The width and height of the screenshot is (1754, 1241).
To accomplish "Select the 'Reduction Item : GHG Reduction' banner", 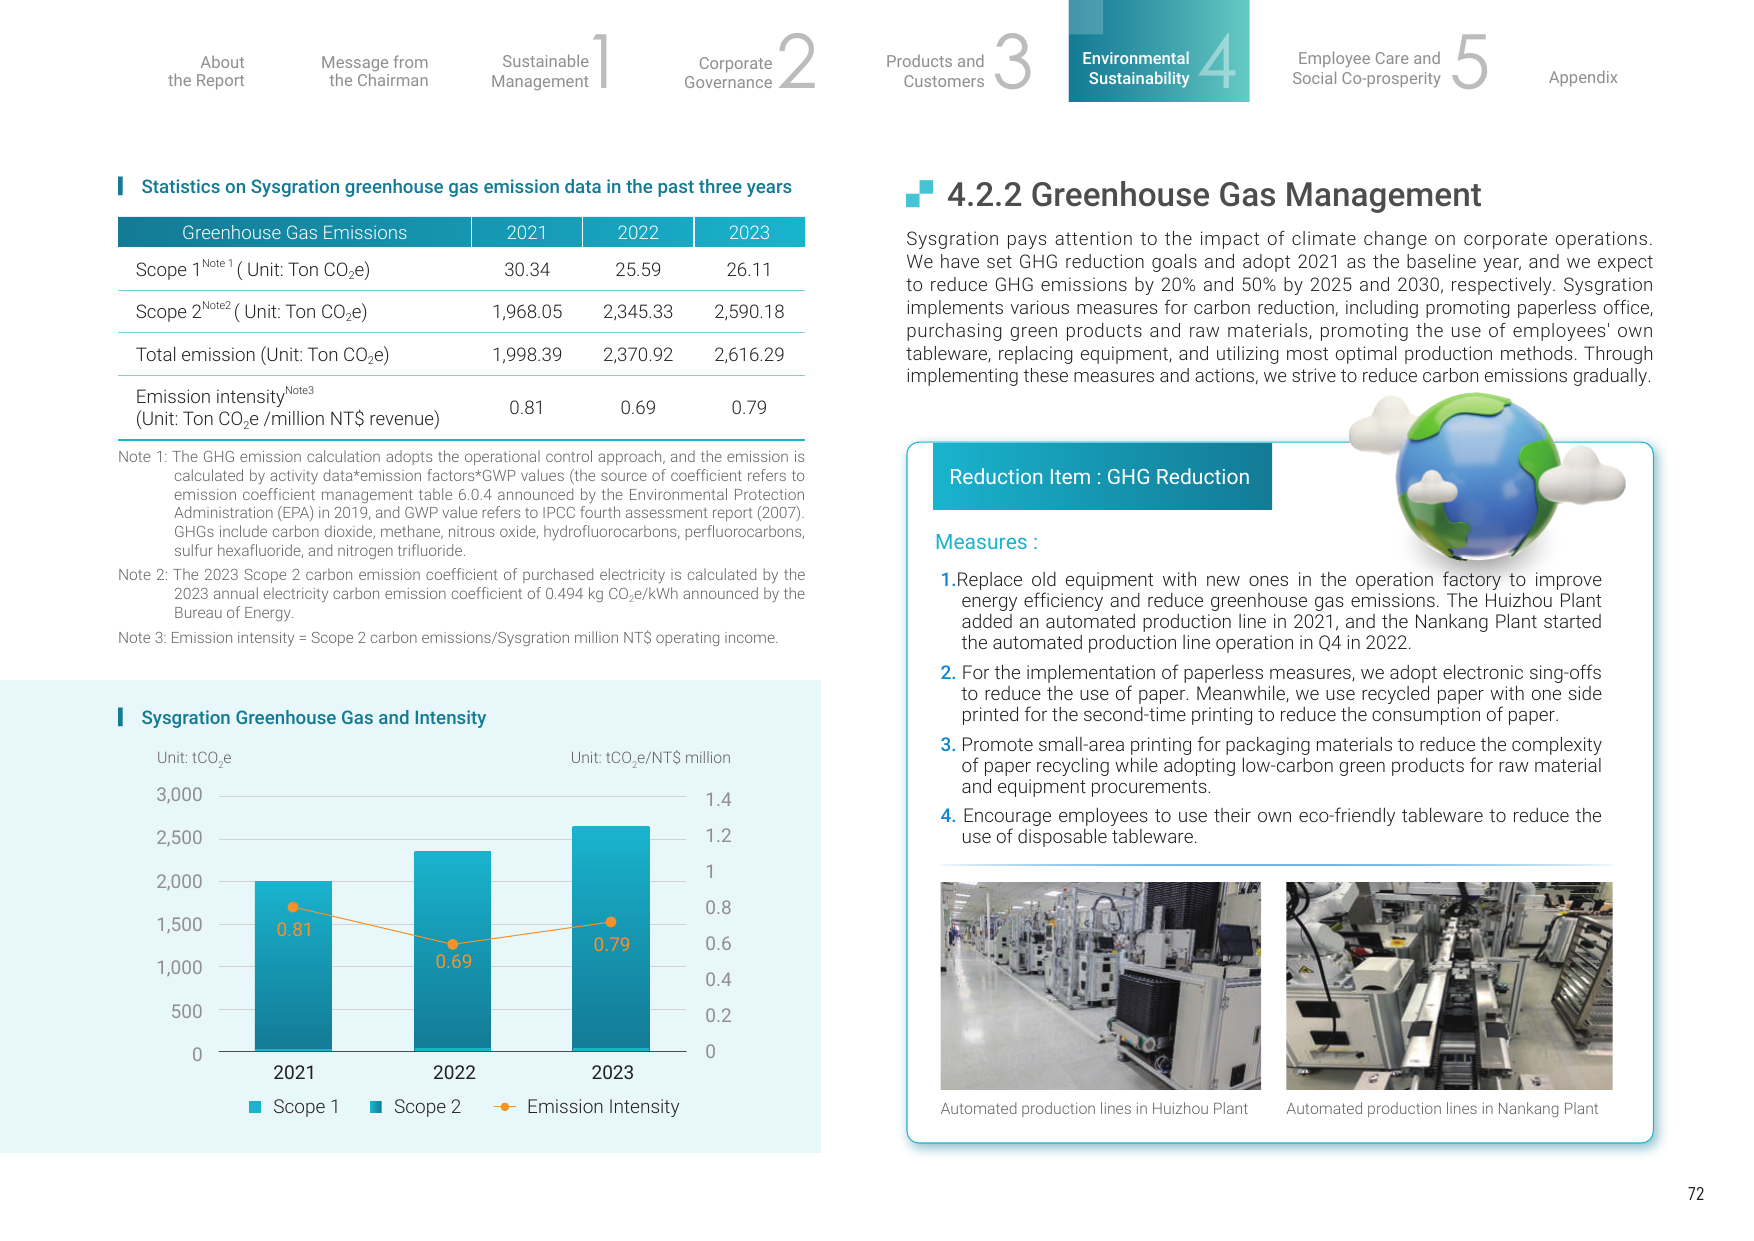I will [x=1102, y=477].
